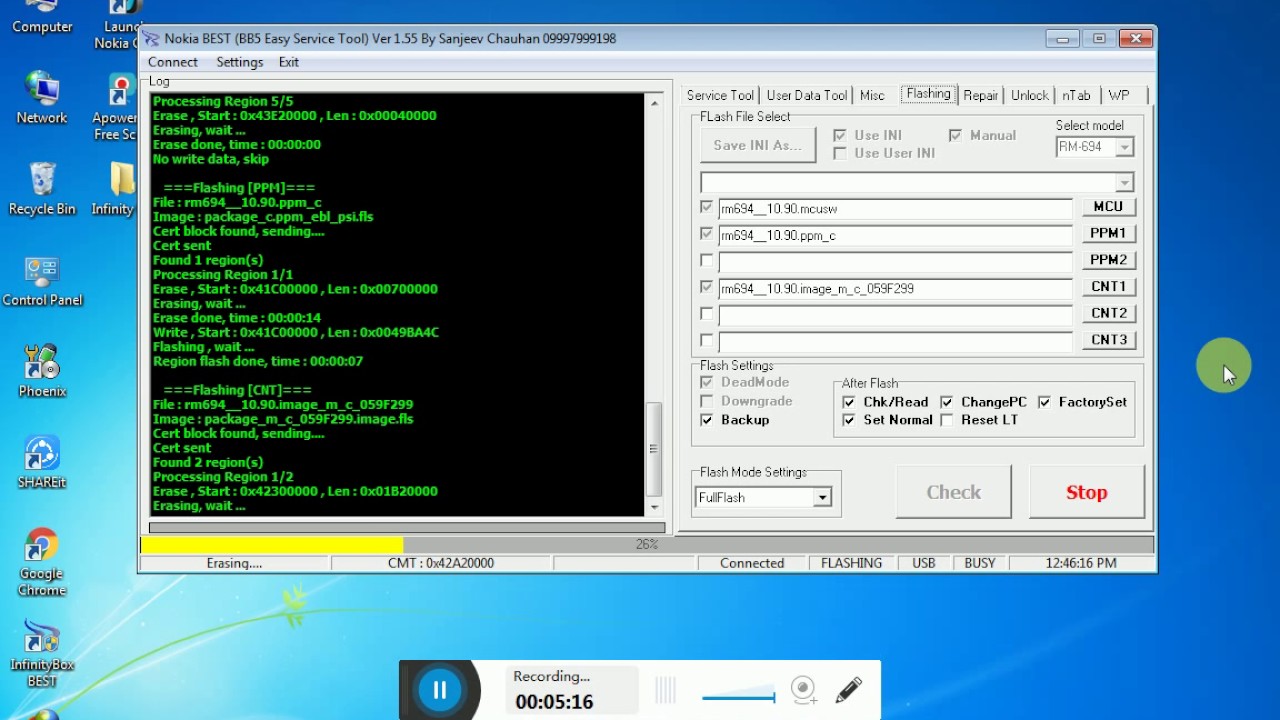Click the rm694__10.90.mcusw file field
1280x720 pixels.
coord(895,209)
